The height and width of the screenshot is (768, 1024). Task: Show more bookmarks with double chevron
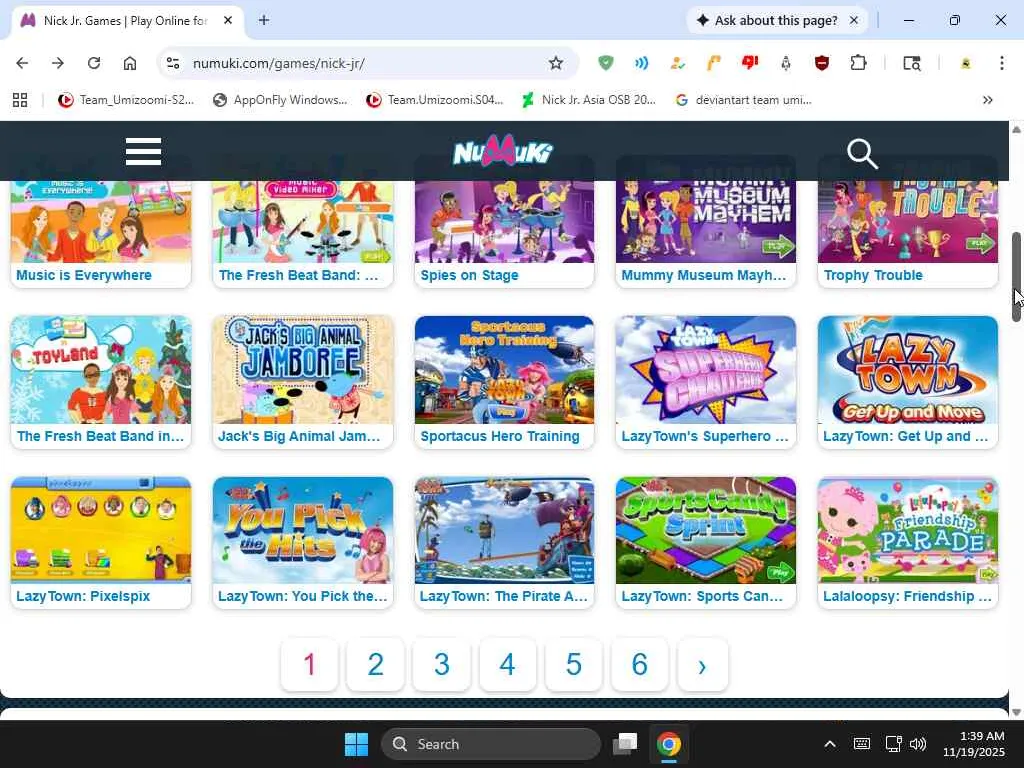(987, 100)
